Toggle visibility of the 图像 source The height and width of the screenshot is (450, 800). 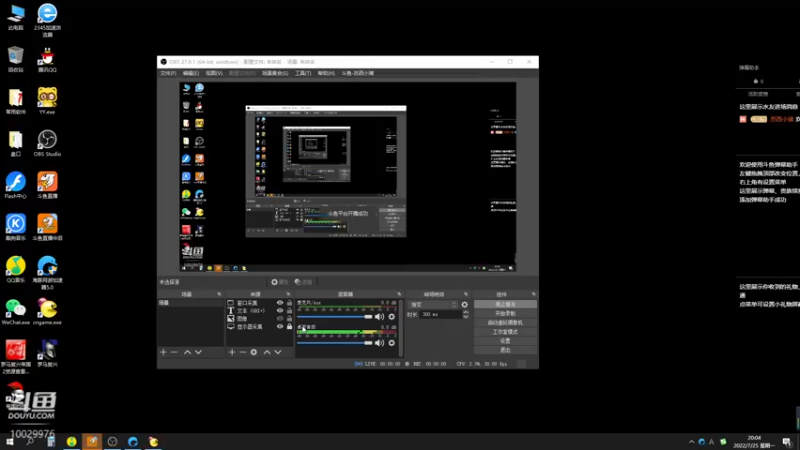tap(280, 318)
